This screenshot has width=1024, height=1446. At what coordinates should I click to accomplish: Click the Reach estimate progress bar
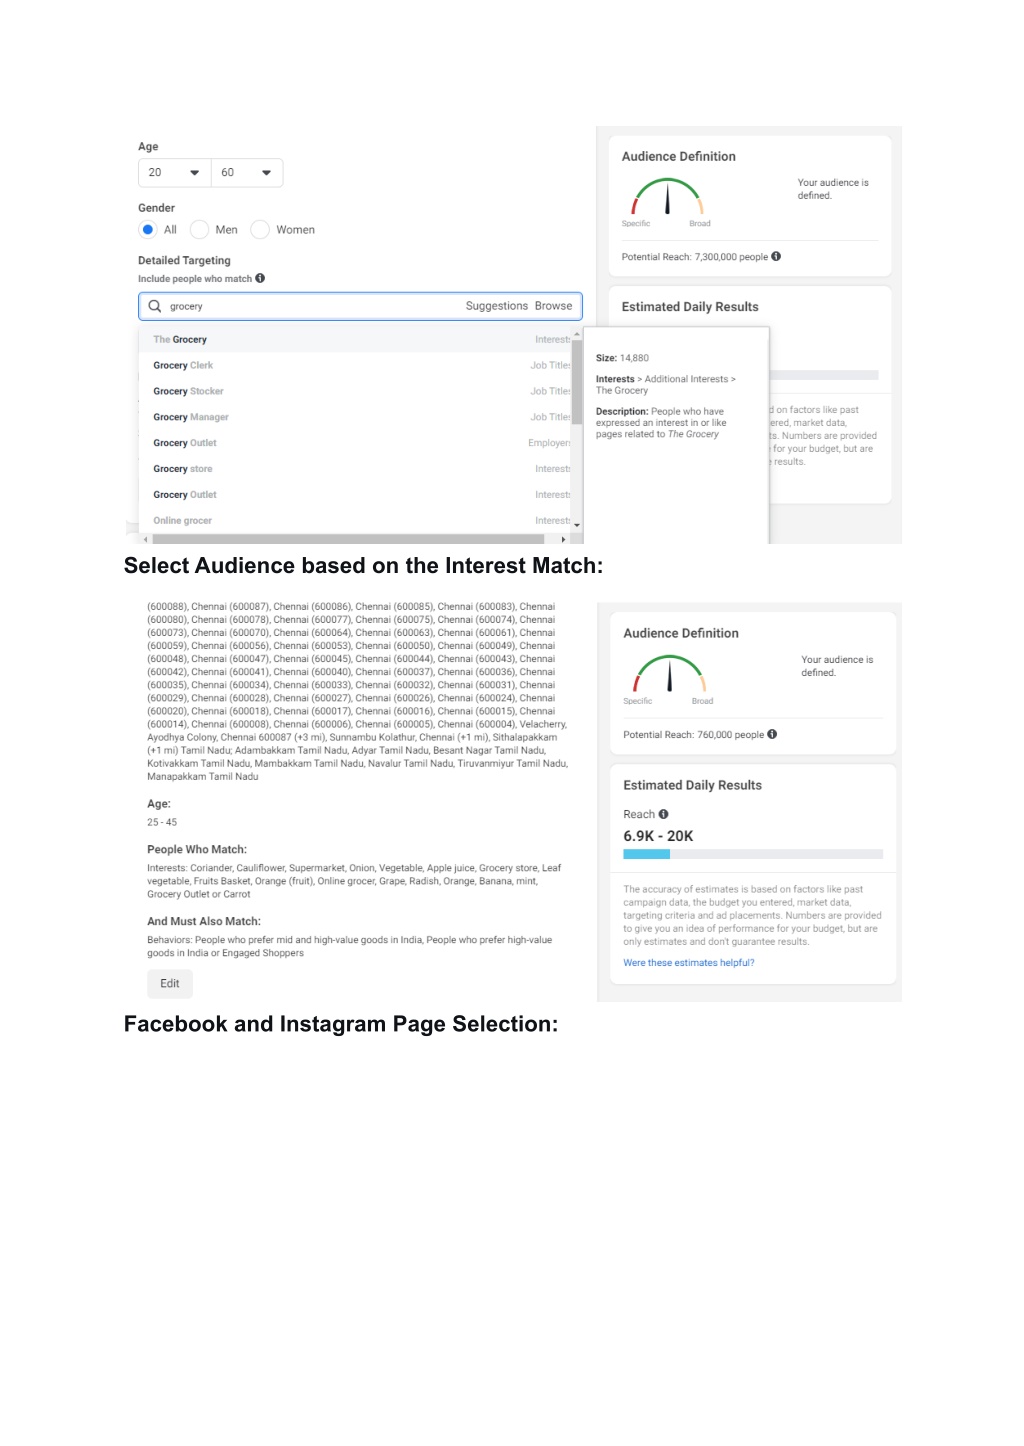click(x=753, y=855)
